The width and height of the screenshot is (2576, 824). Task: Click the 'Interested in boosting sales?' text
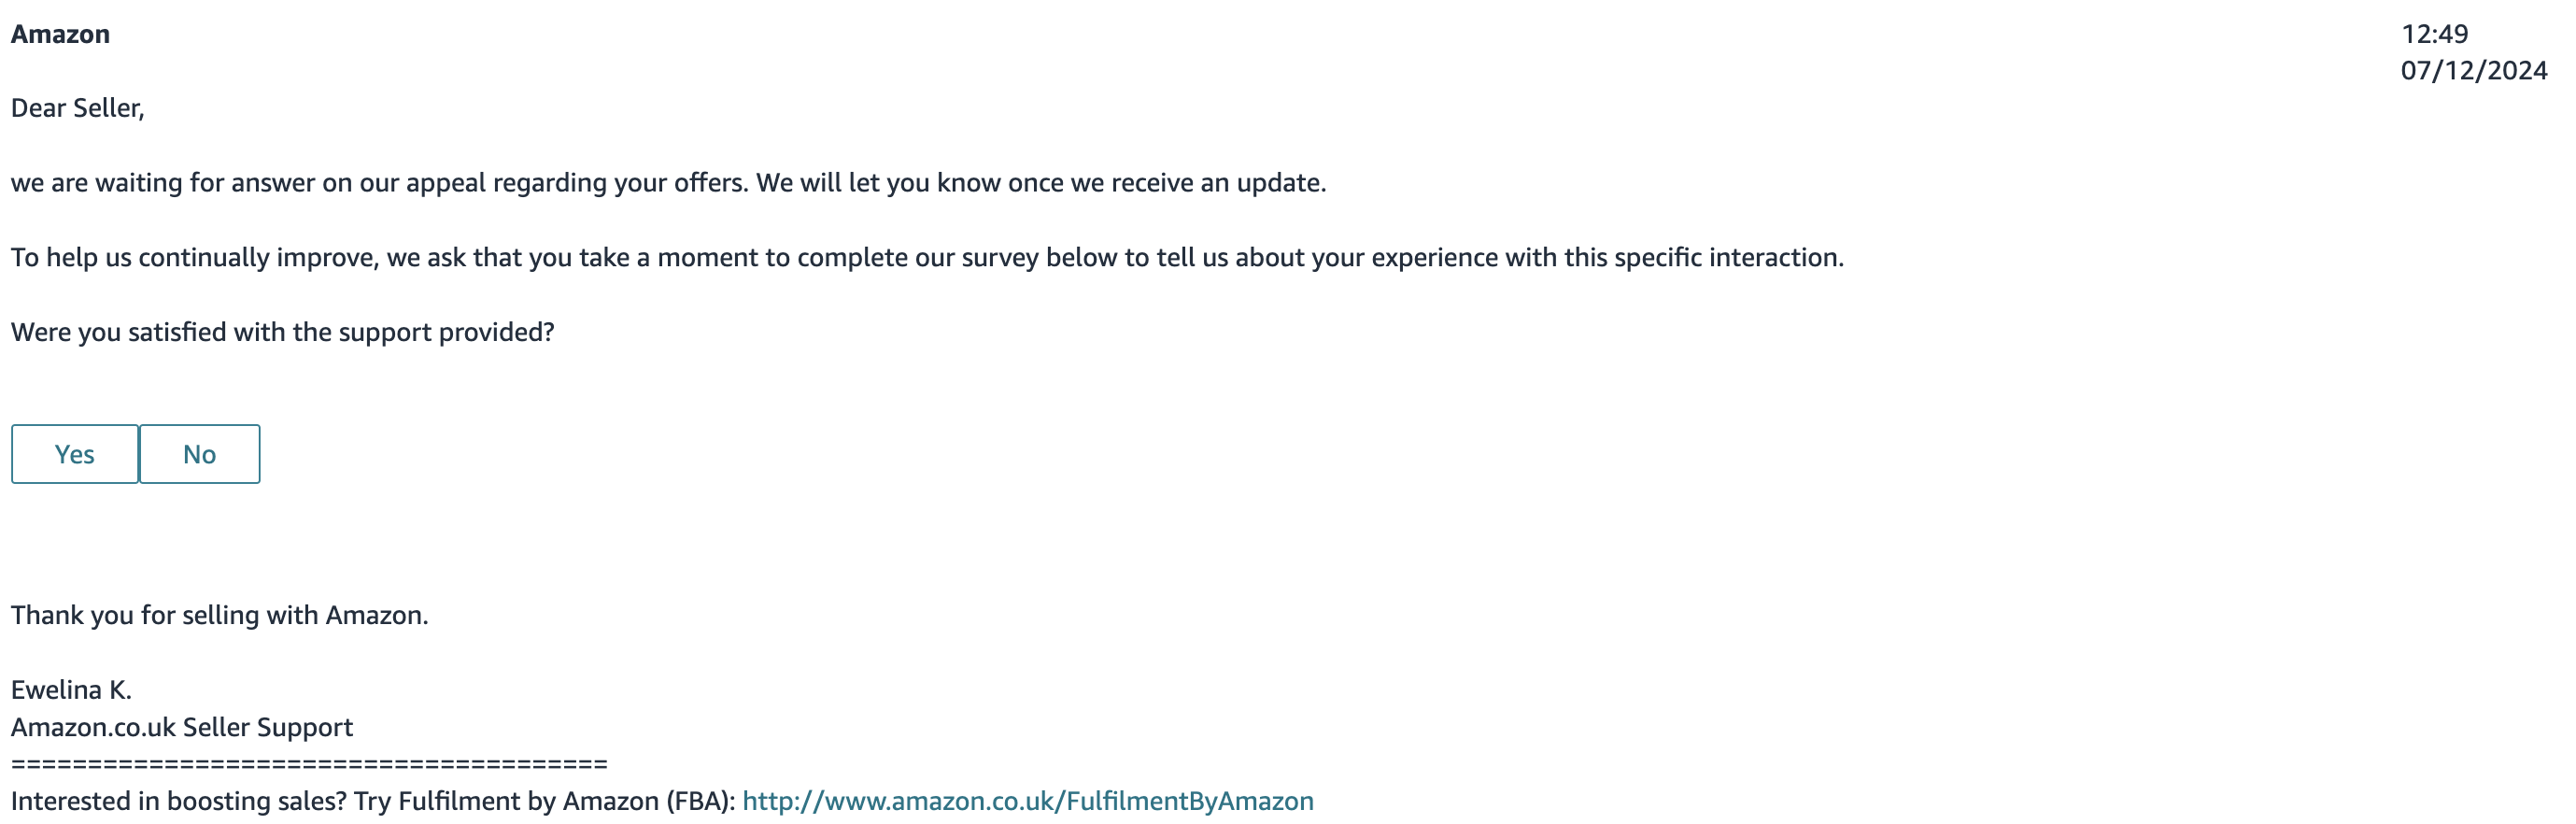click(179, 801)
